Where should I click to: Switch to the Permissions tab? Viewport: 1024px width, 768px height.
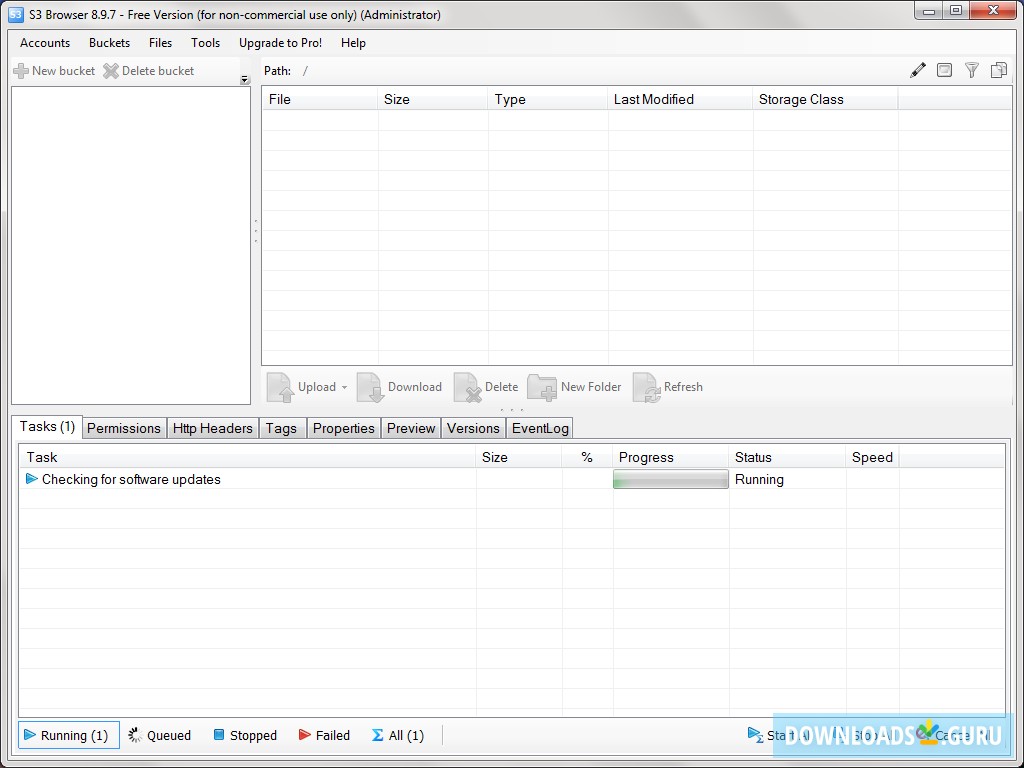pos(123,428)
